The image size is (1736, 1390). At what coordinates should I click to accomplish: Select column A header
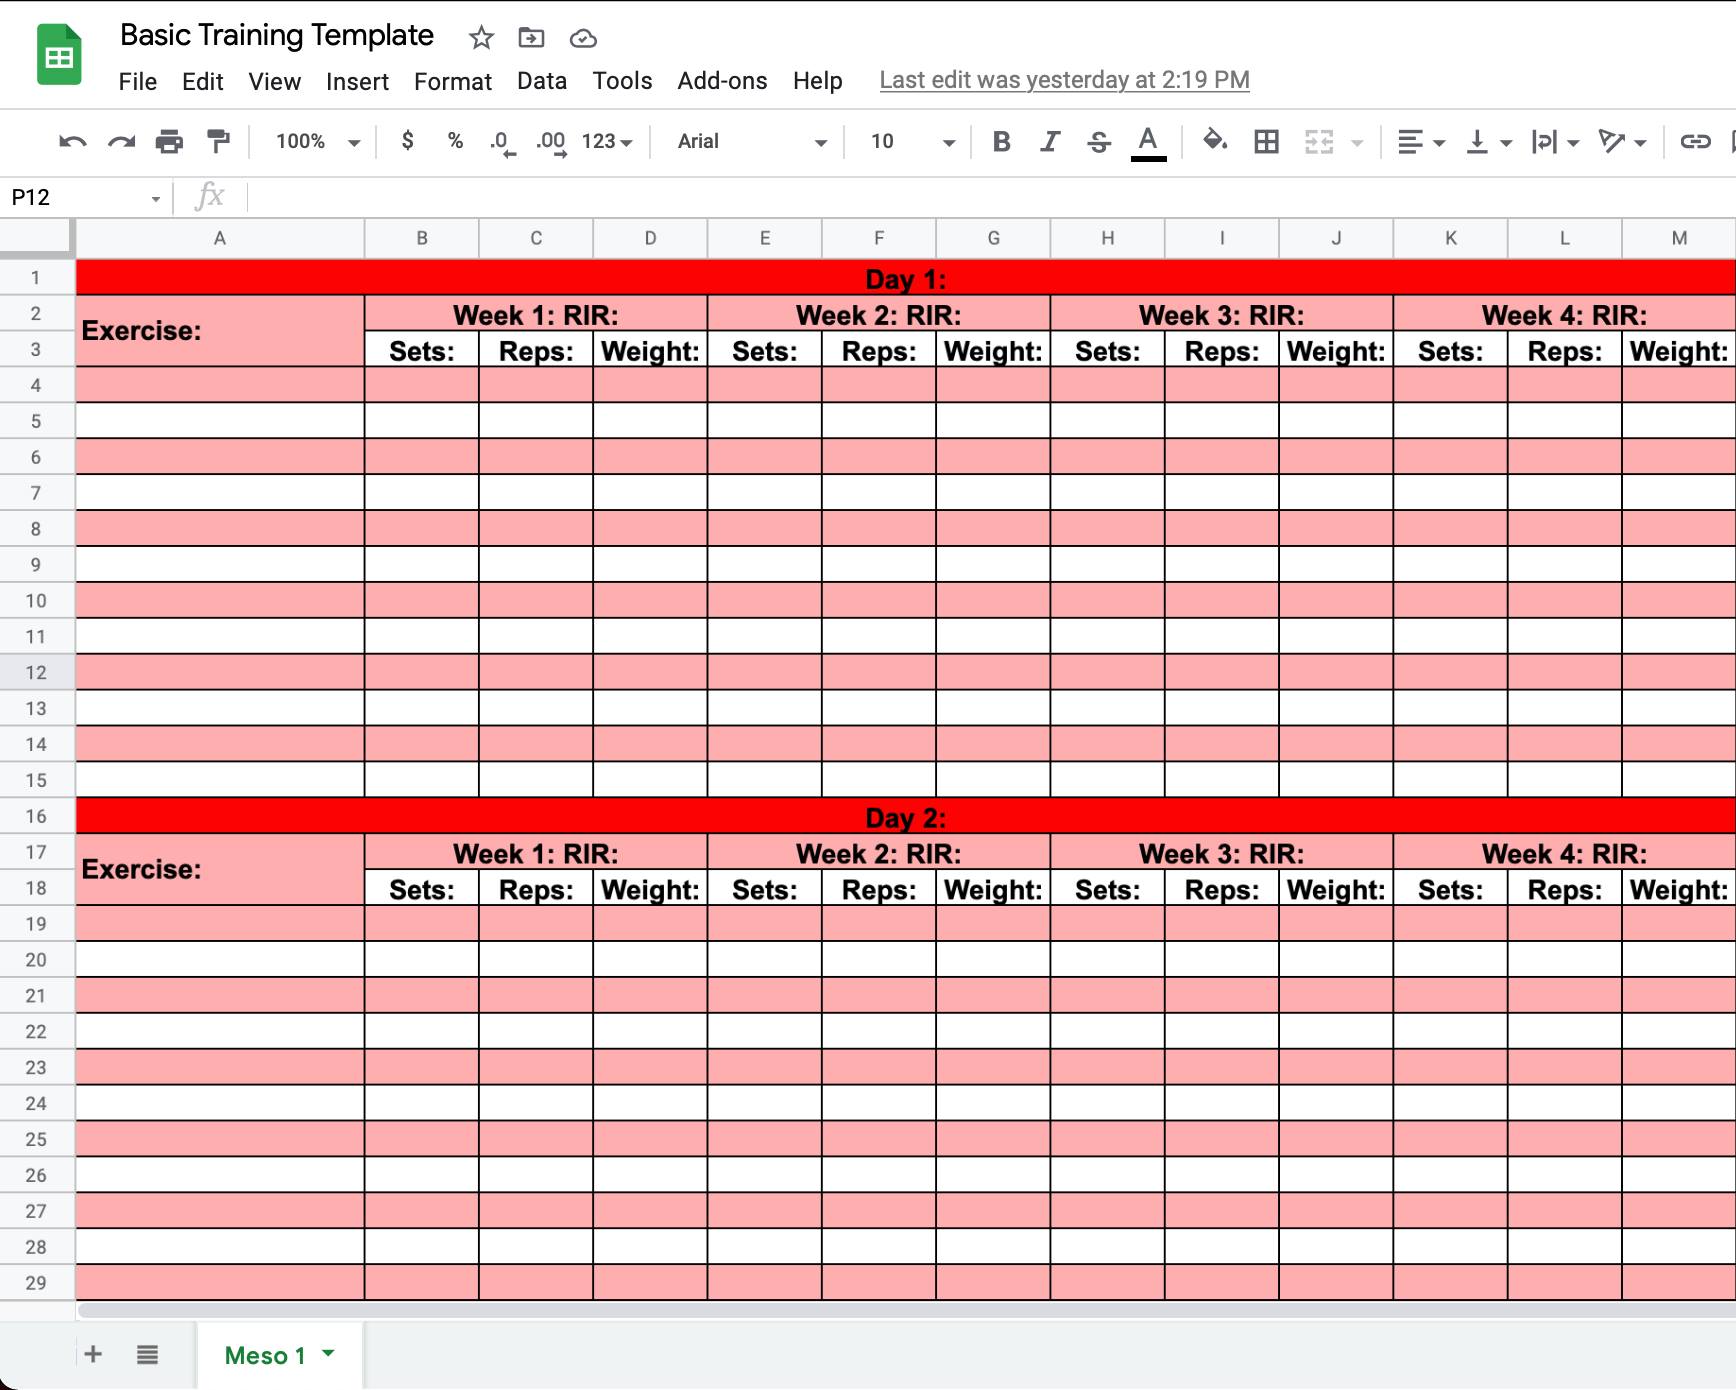220,238
